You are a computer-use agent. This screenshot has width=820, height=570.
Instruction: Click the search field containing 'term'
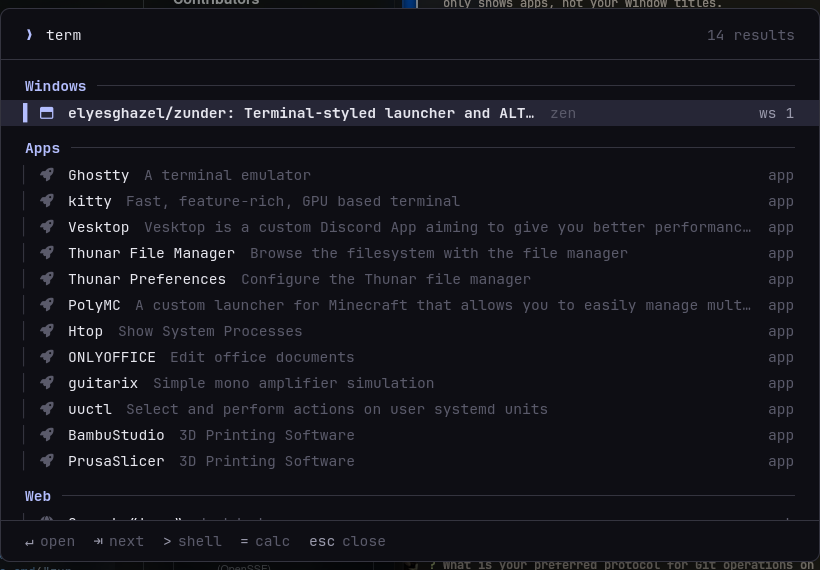pos(366,35)
